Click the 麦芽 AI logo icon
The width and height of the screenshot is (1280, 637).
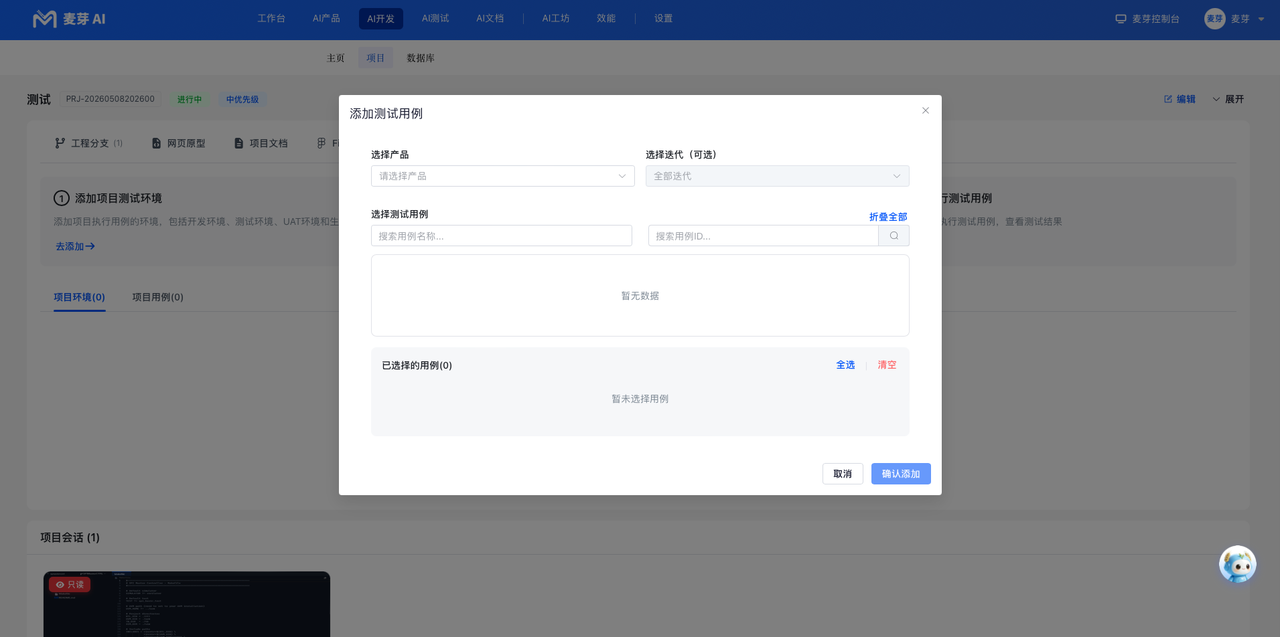point(44,19)
